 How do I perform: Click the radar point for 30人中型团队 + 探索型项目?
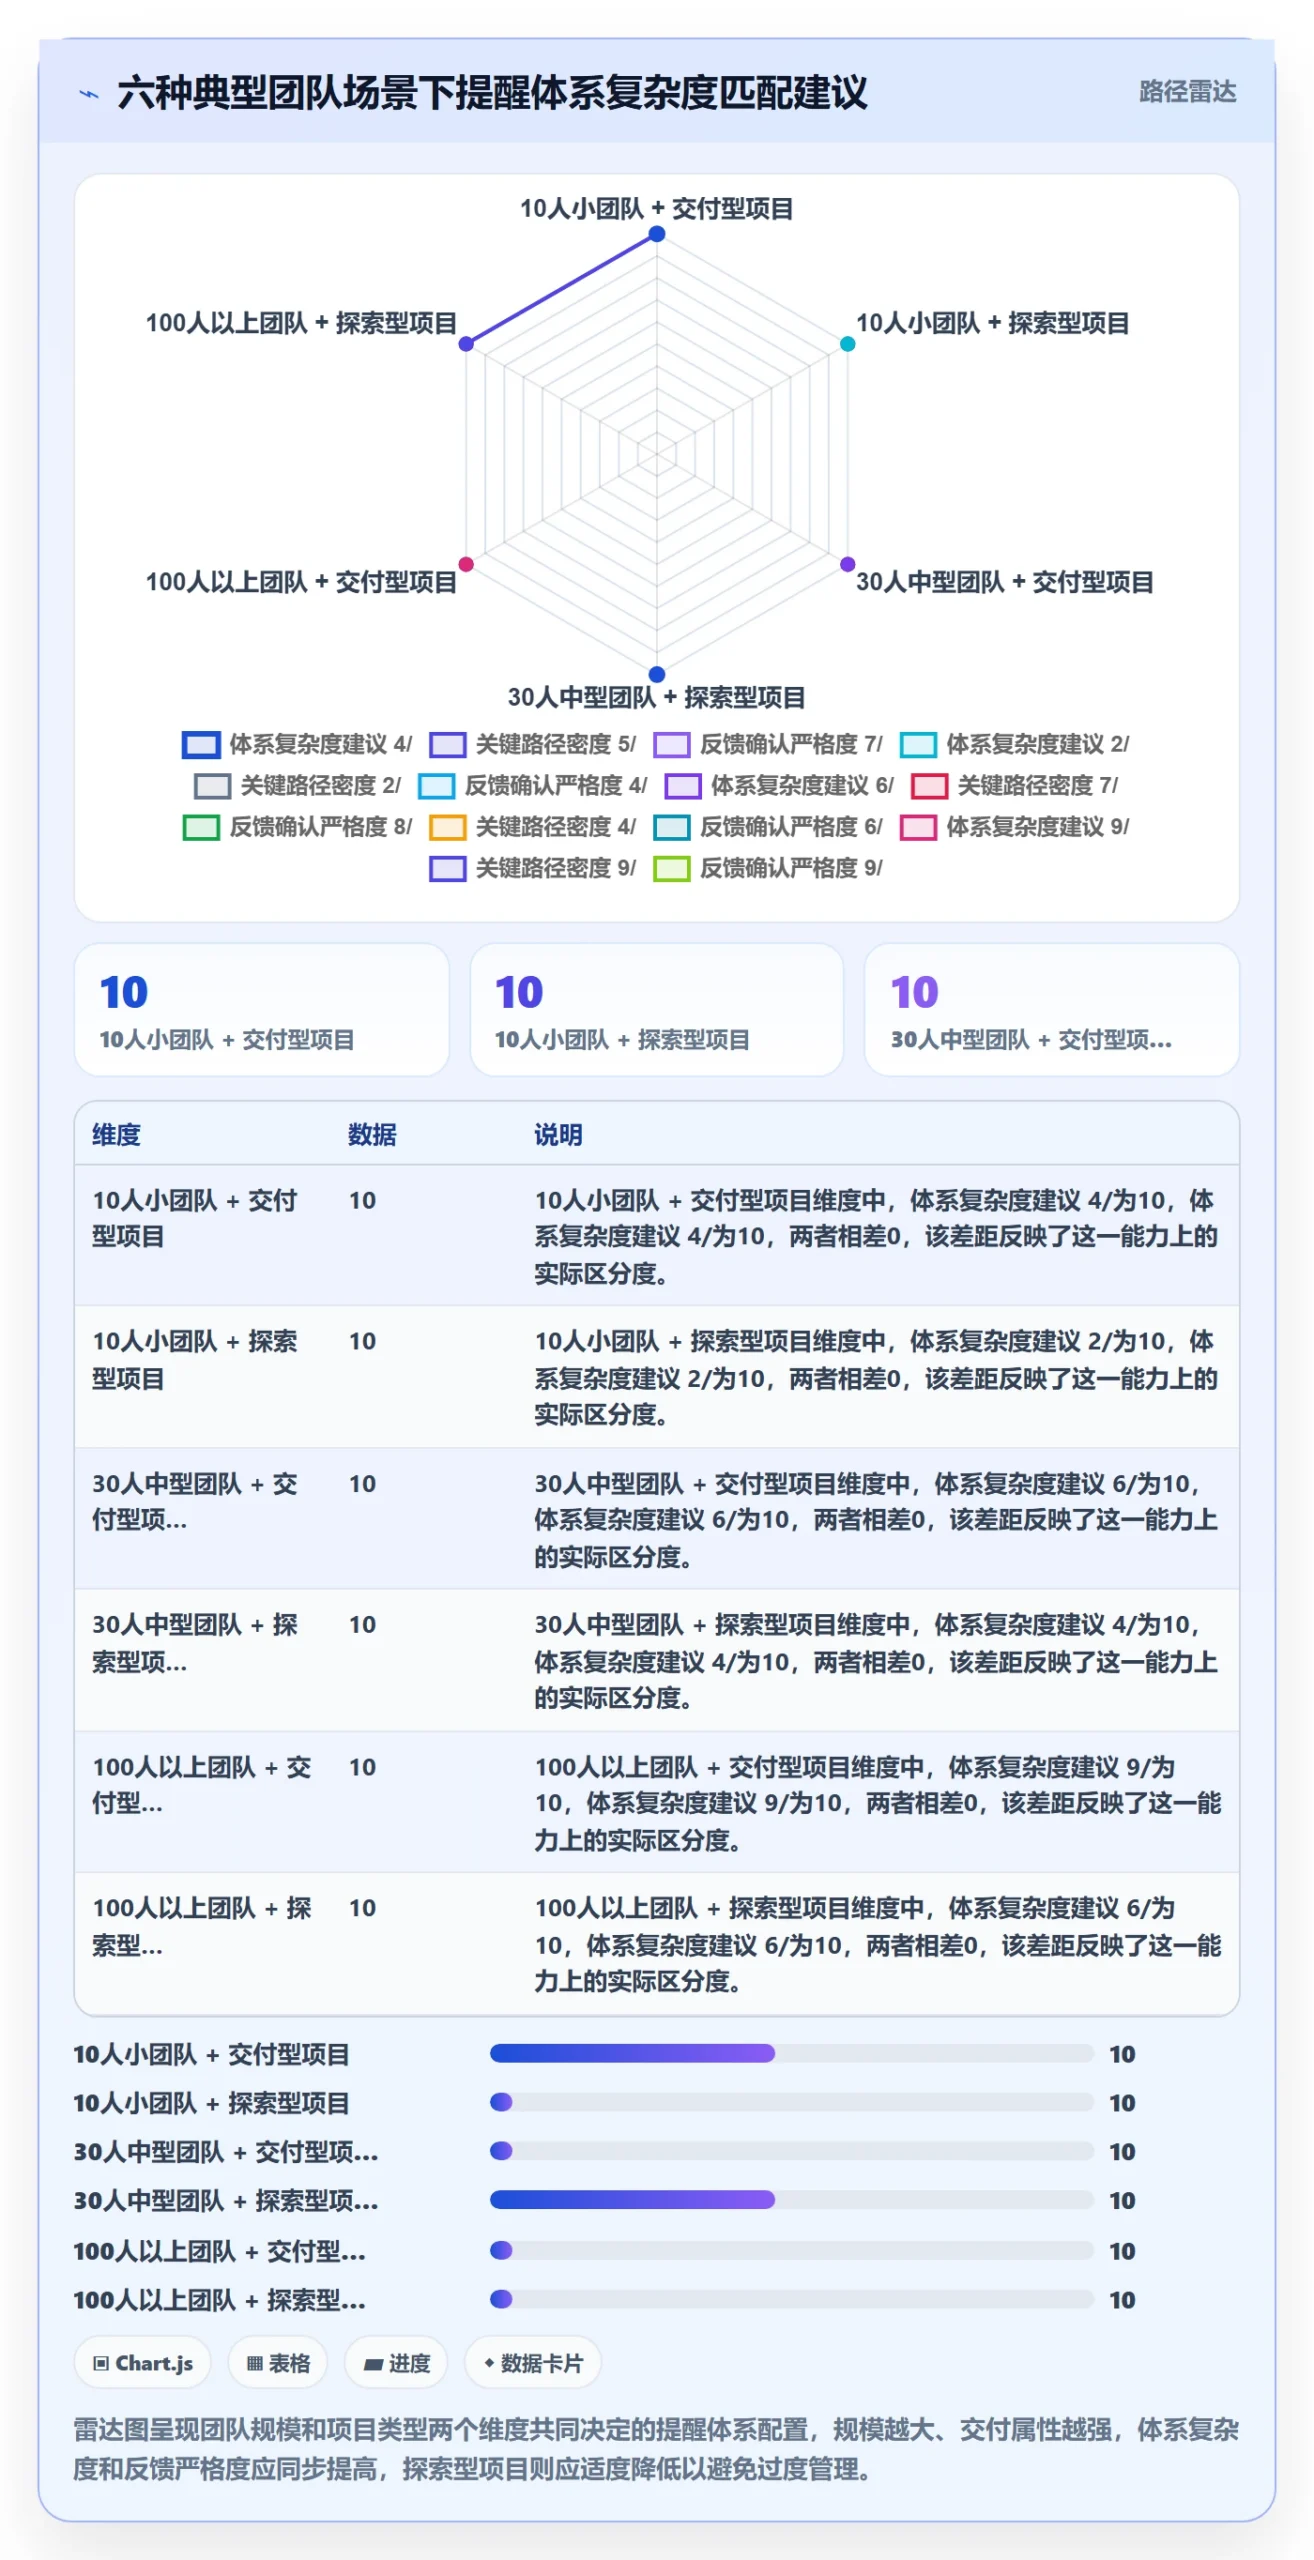point(657,674)
